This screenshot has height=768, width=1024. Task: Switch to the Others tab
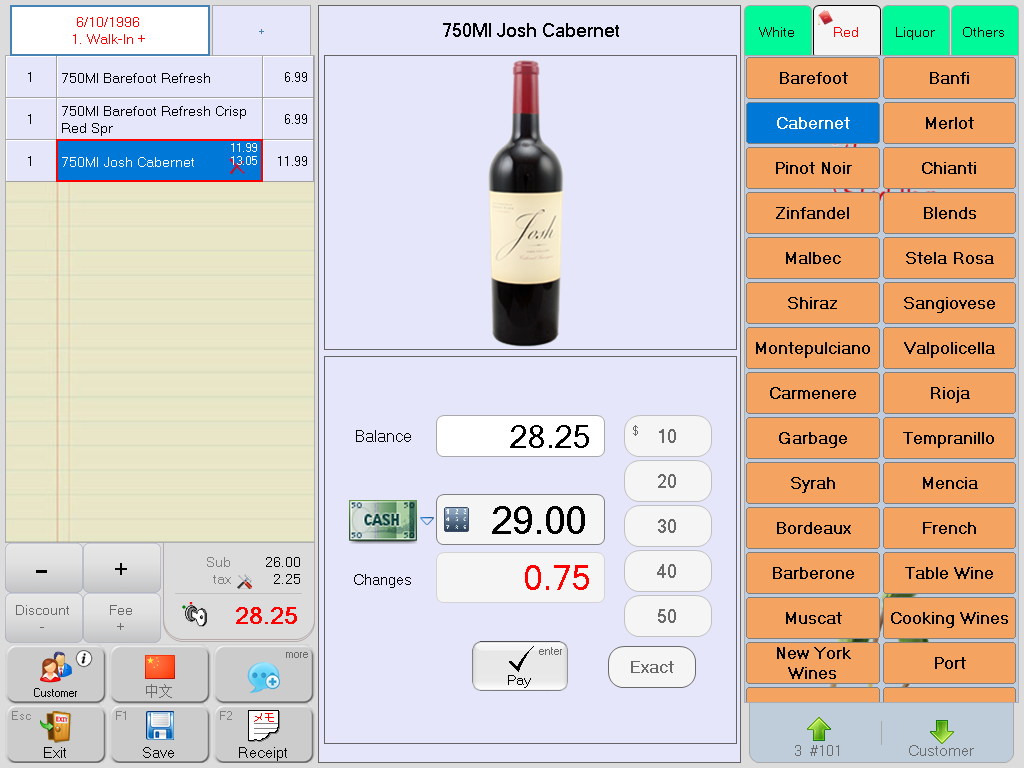pyautogui.click(x=984, y=31)
